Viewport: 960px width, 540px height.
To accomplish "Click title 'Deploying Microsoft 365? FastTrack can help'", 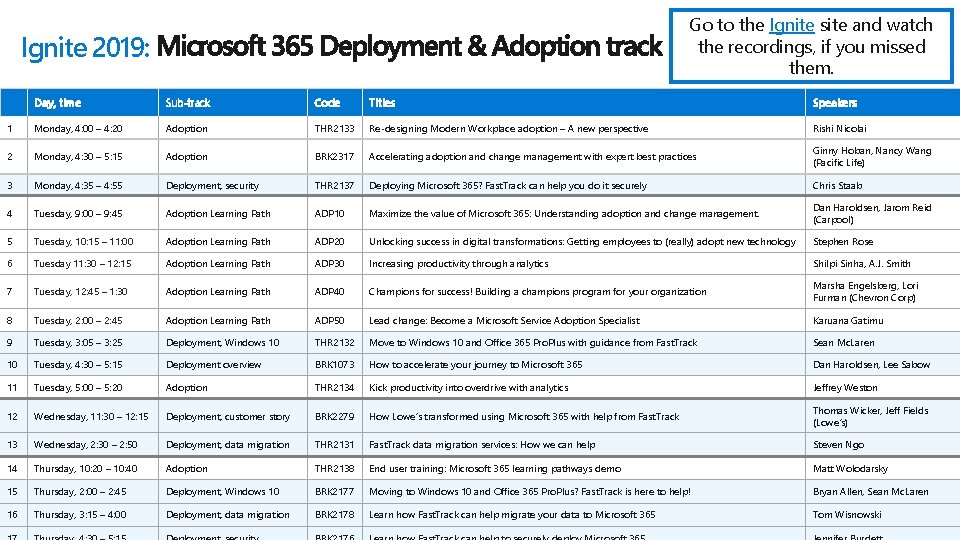I will point(508,186).
